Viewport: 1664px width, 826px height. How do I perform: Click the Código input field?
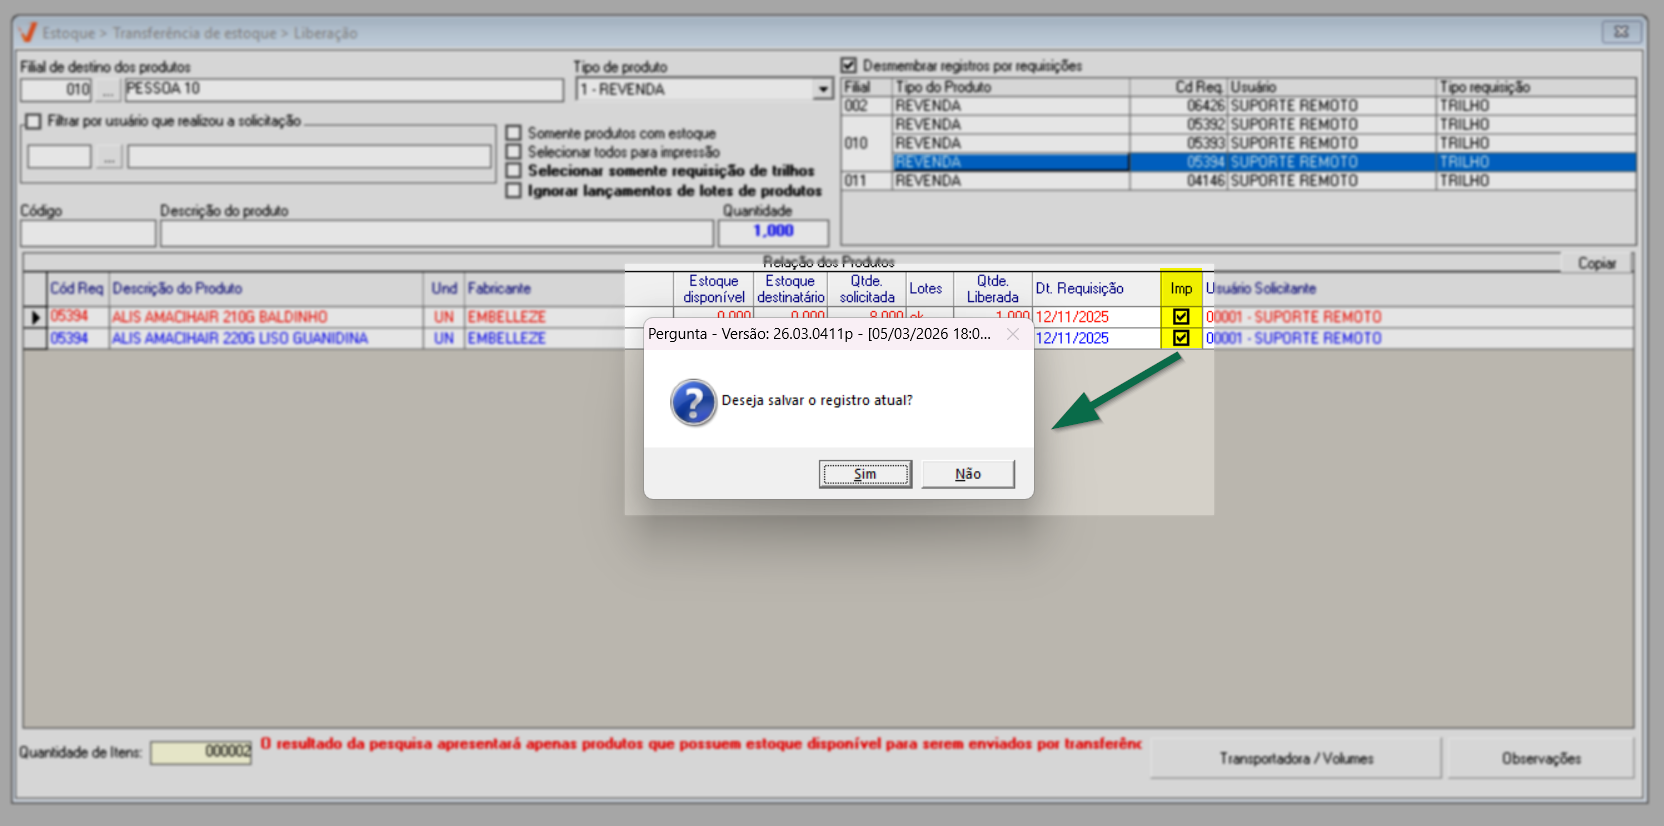tap(88, 233)
